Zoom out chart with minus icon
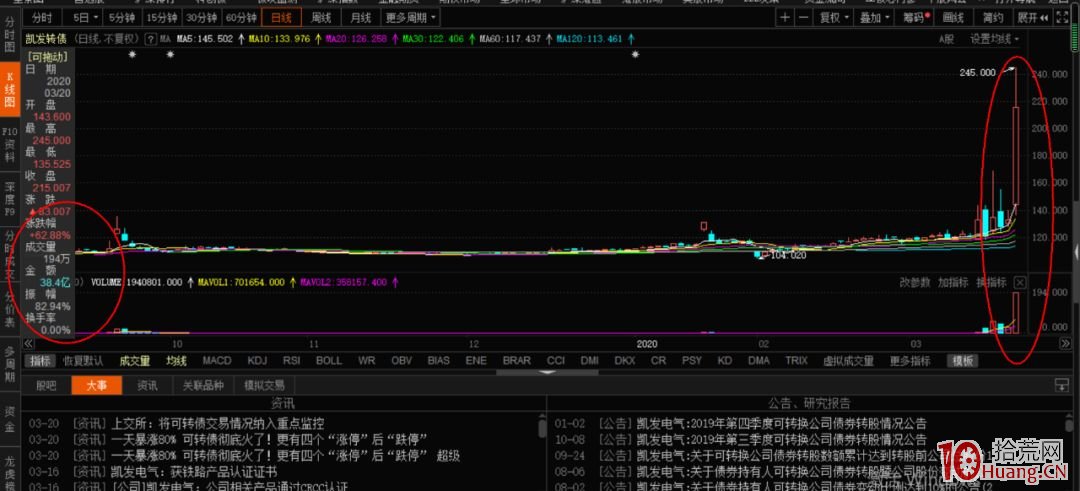 coord(803,18)
